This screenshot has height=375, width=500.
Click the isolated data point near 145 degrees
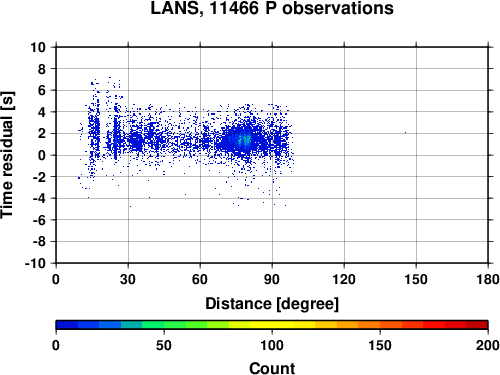[x=405, y=133]
